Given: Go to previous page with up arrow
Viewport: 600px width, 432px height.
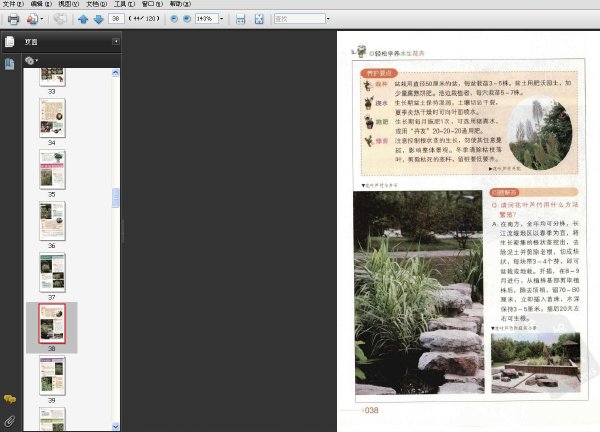Looking at the screenshot, I should pyautogui.click(x=83, y=19).
